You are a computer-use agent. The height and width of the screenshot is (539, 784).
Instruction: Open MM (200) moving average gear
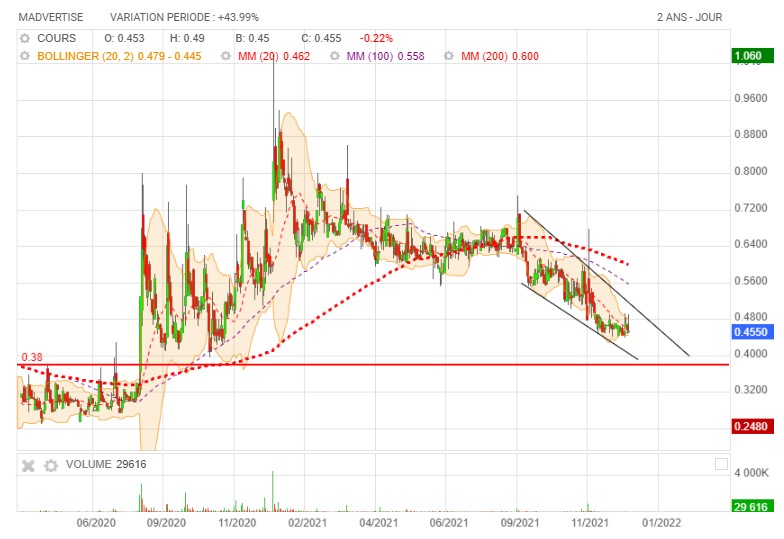[449, 56]
